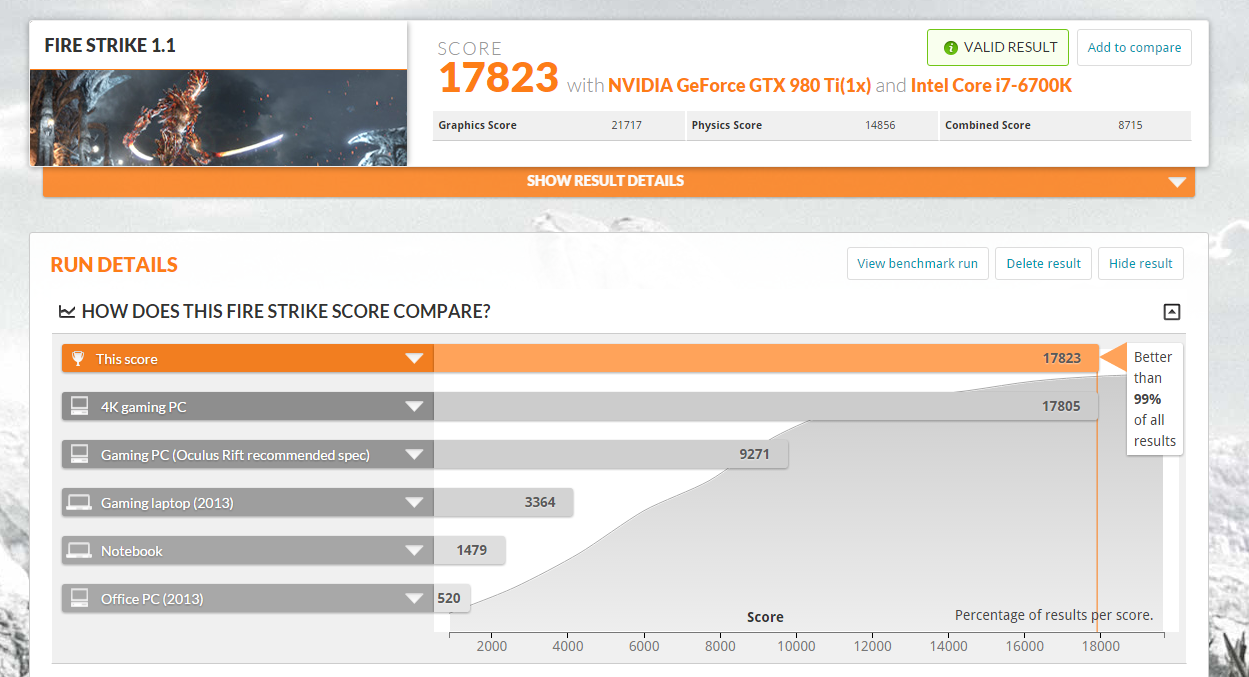The width and height of the screenshot is (1249, 677).
Task: Click the info icon in Valid Result badge
Action: 950,48
